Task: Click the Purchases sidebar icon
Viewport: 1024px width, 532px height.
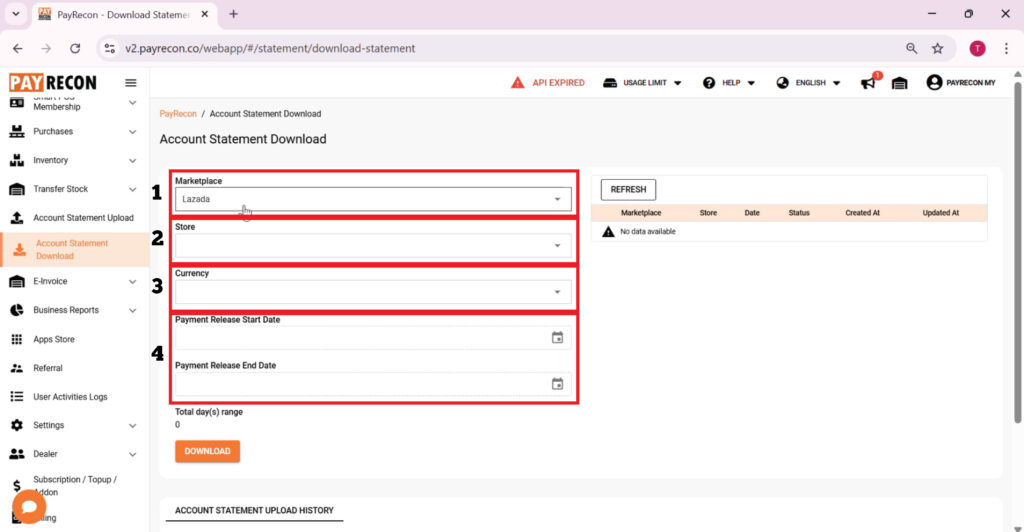Action: point(17,131)
